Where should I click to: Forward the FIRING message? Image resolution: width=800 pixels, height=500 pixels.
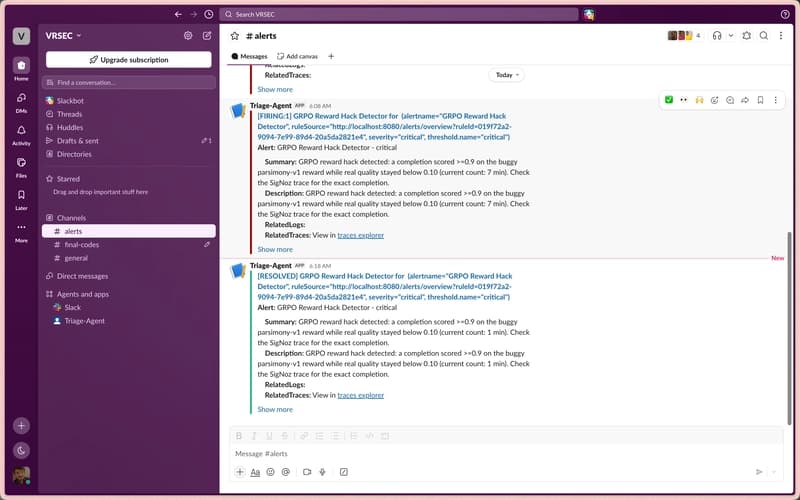[745, 100]
